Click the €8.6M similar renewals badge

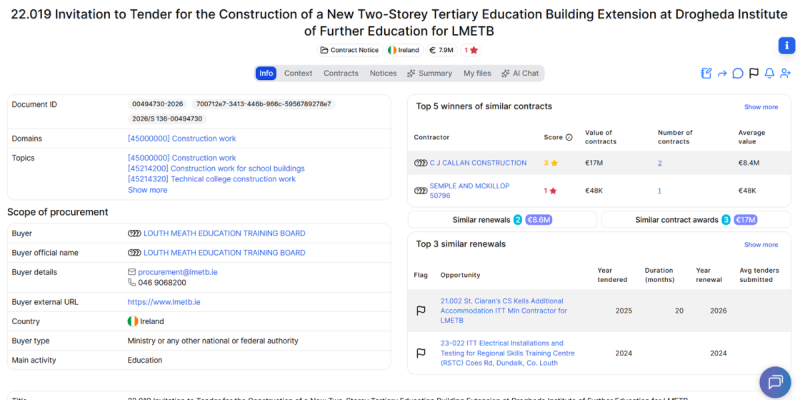(x=539, y=220)
